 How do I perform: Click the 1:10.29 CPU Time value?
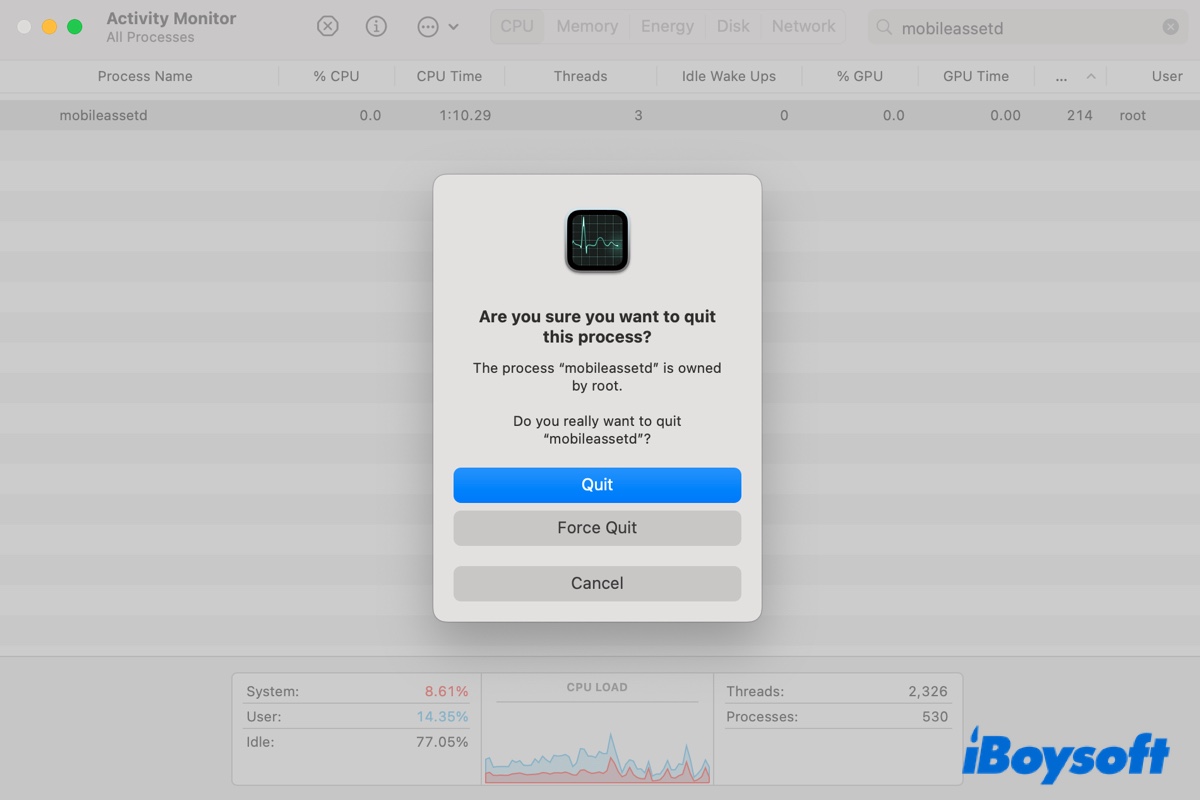coord(465,115)
